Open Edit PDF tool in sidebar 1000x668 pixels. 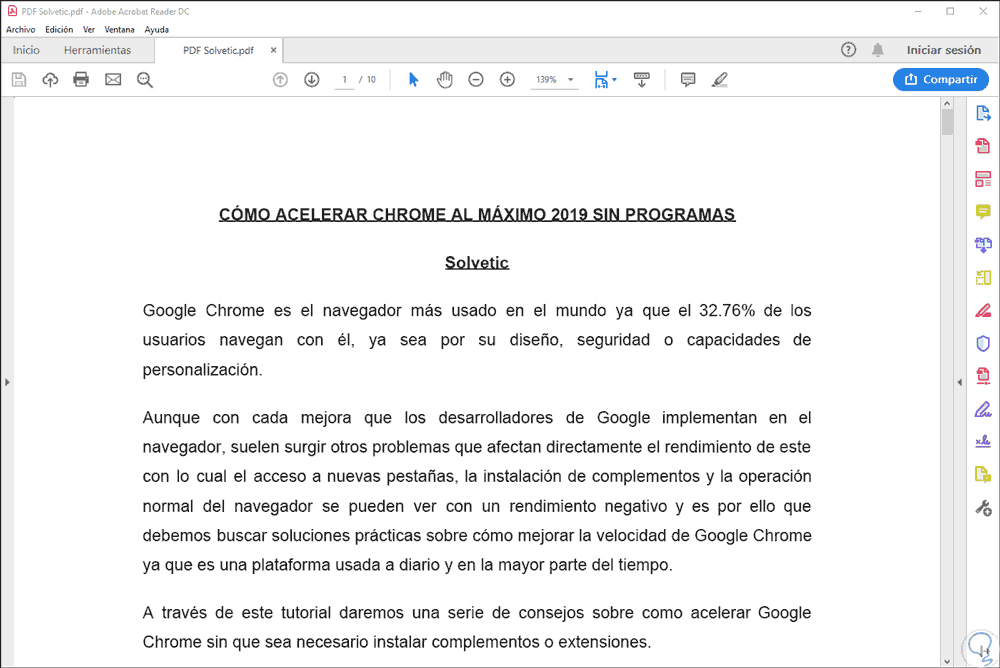pos(983,179)
